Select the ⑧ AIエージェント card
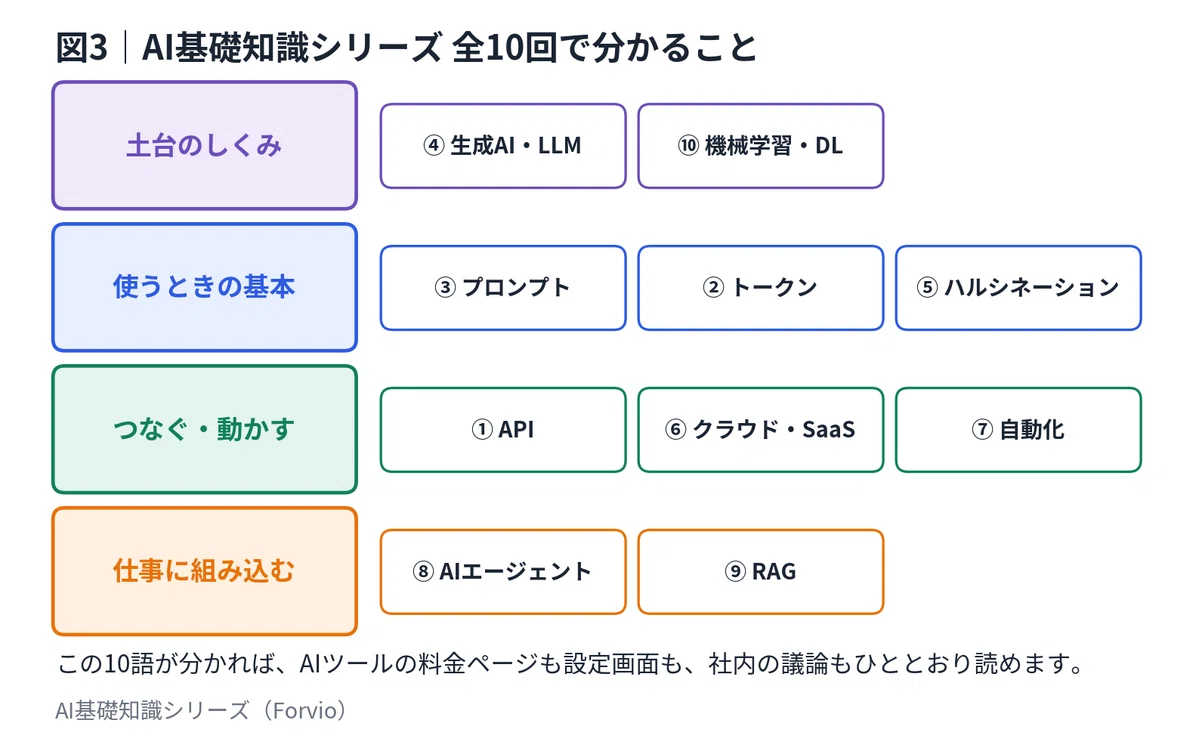This screenshot has width=1200, height=751. [x=503, y=572]
